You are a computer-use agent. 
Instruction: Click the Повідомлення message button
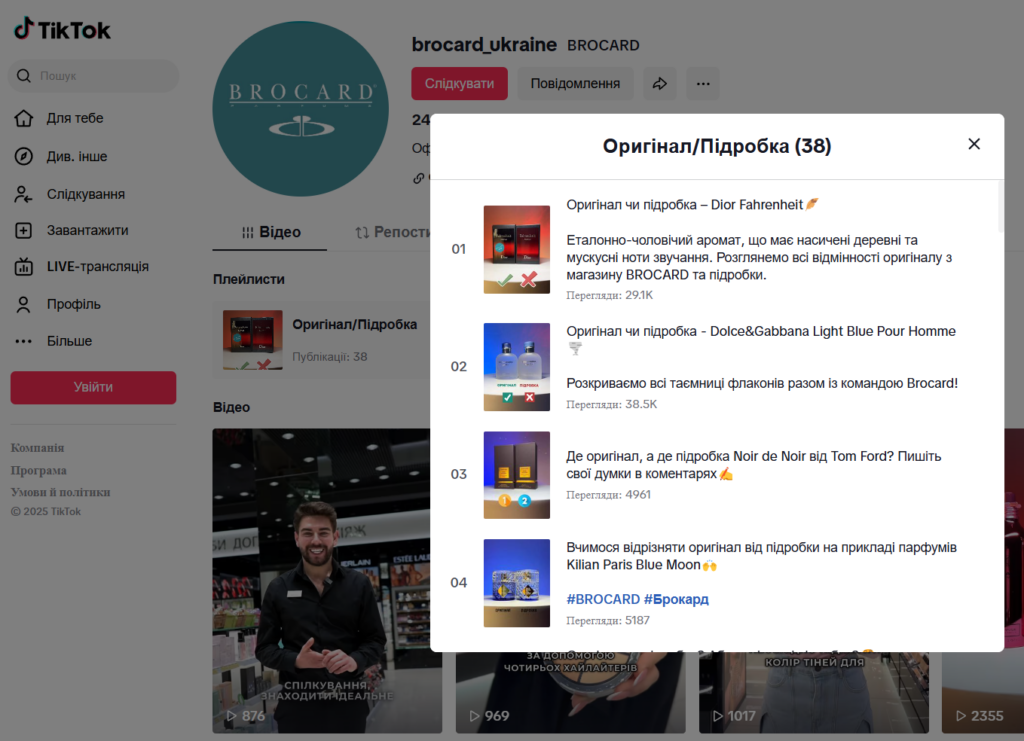pyautogui.click(x=575, y=84)
